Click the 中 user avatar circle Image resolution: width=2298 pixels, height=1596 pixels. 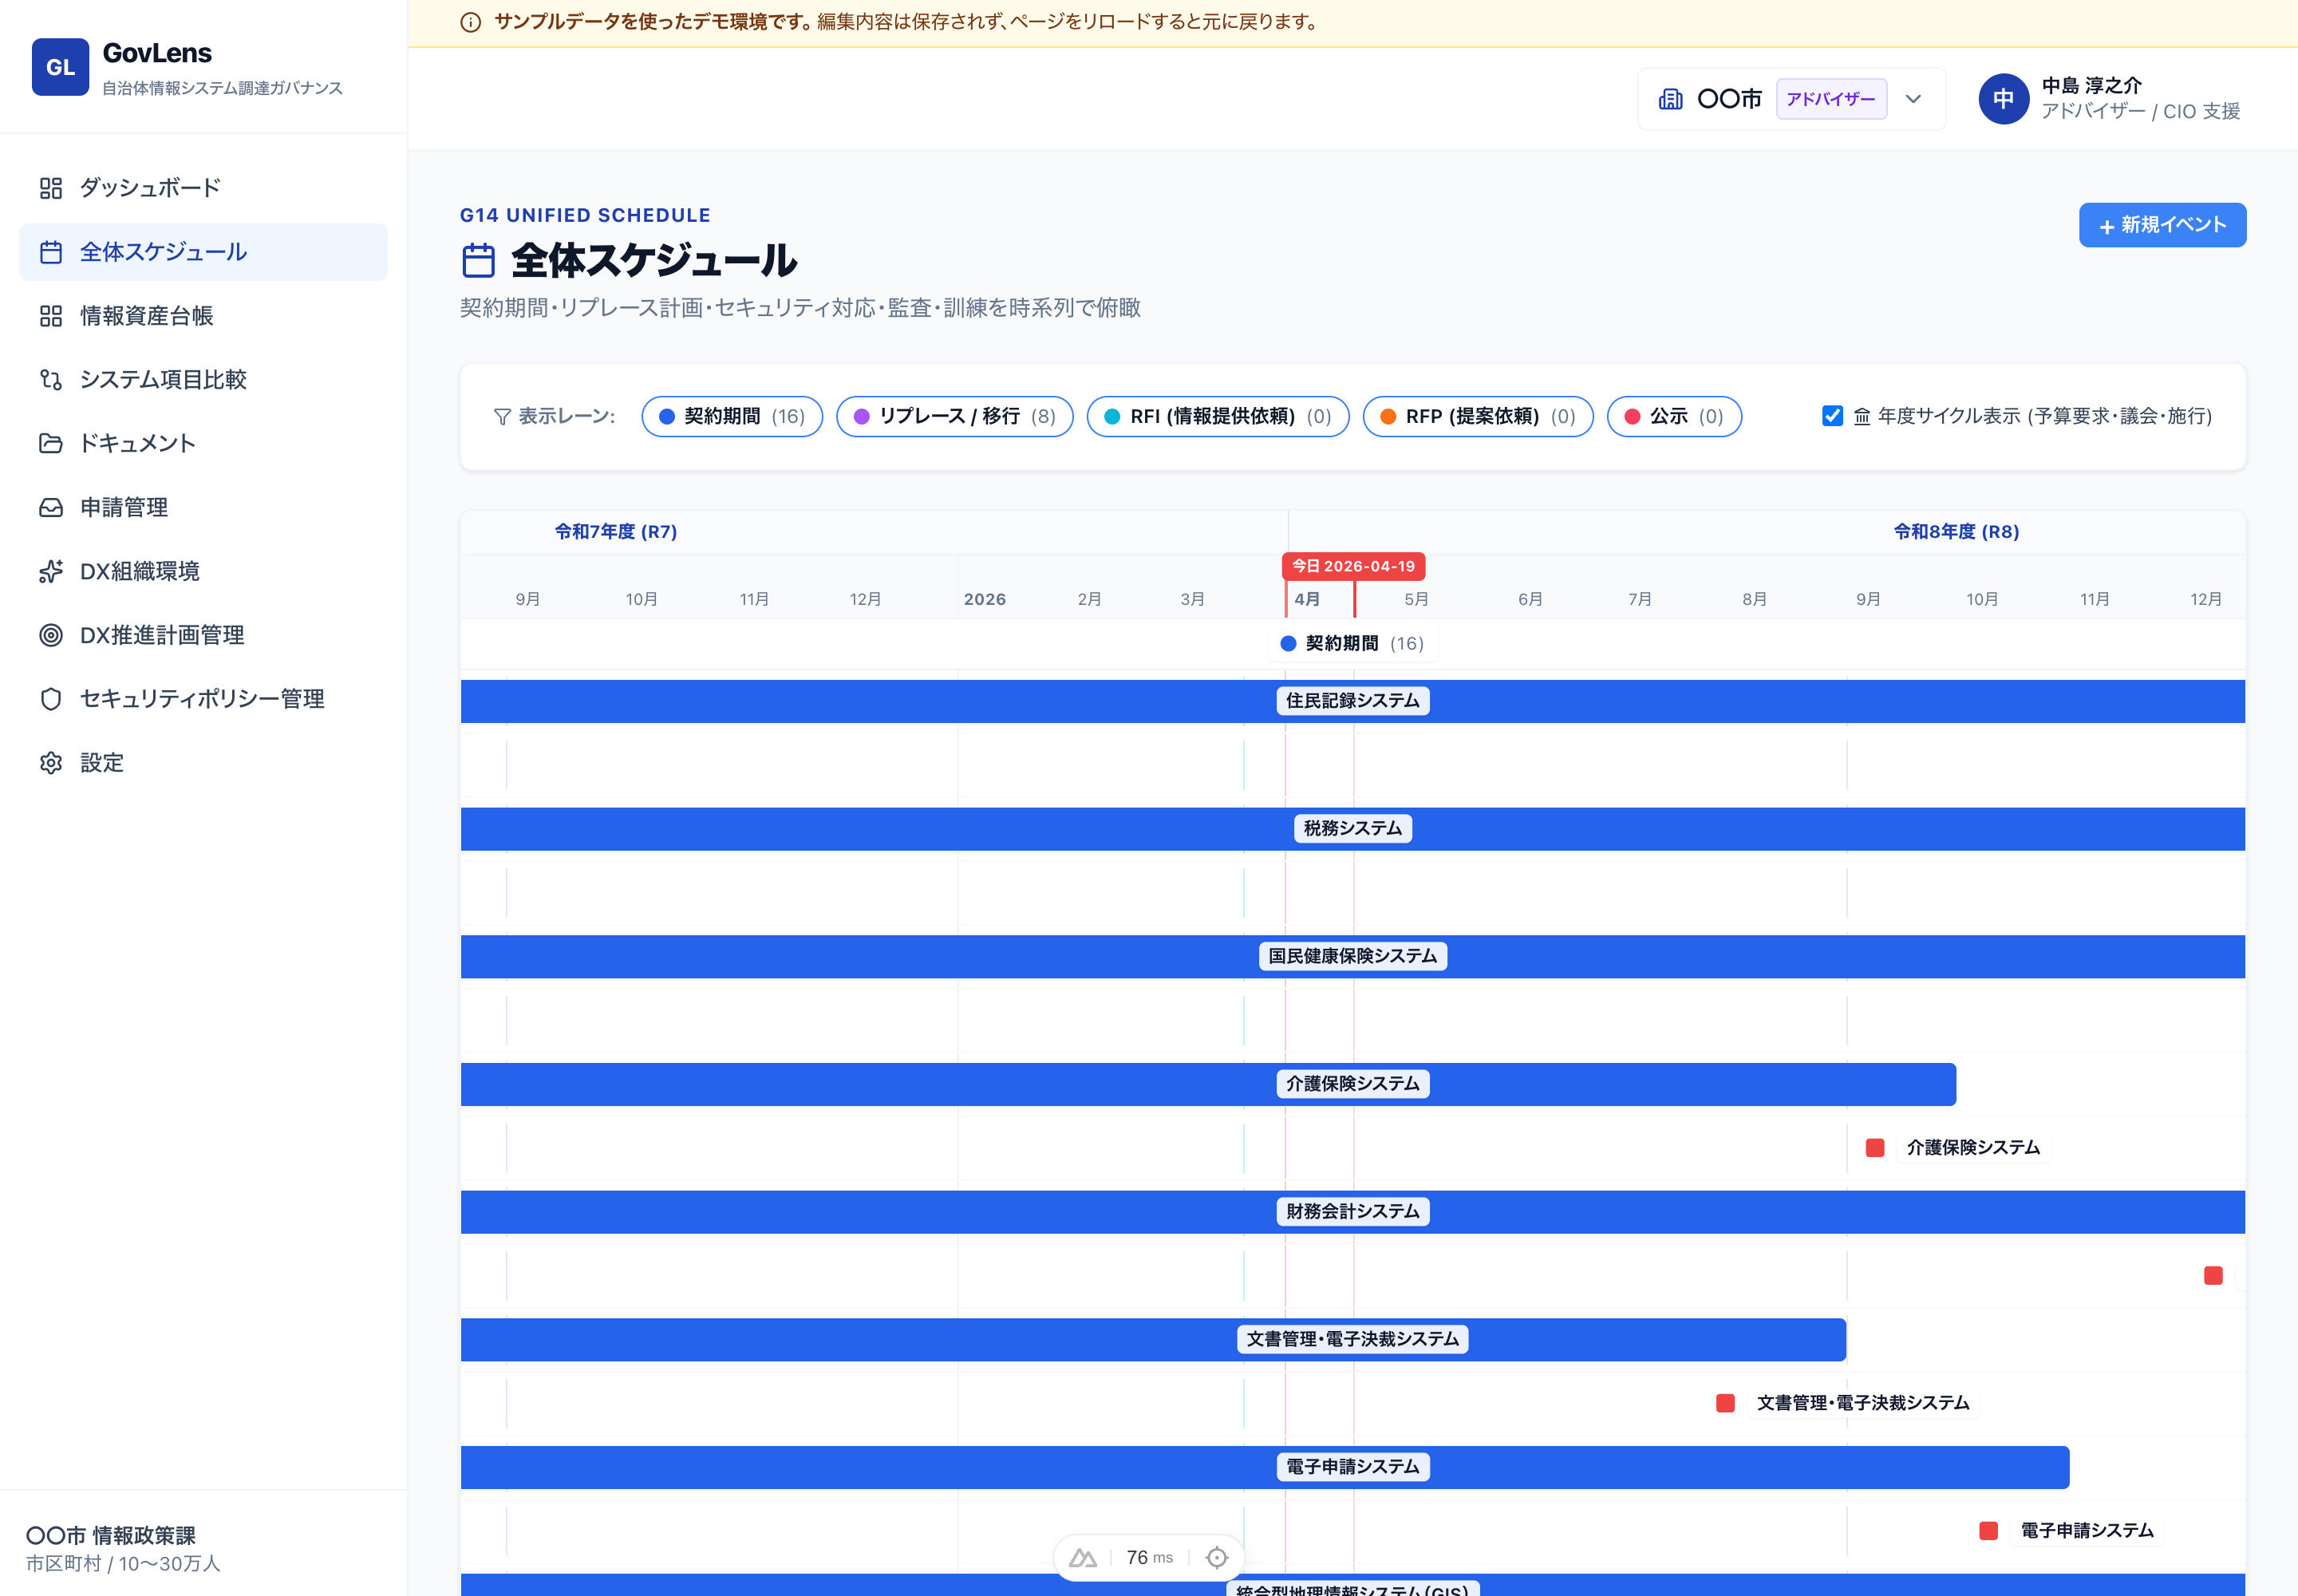[2003, 99]
